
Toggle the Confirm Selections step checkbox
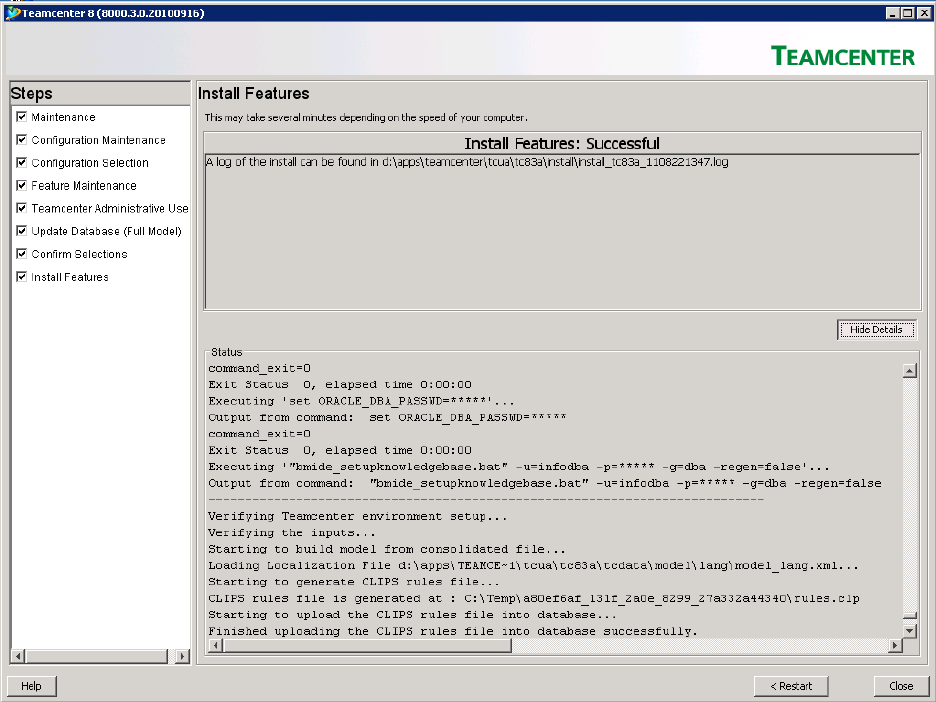[21, 254]
